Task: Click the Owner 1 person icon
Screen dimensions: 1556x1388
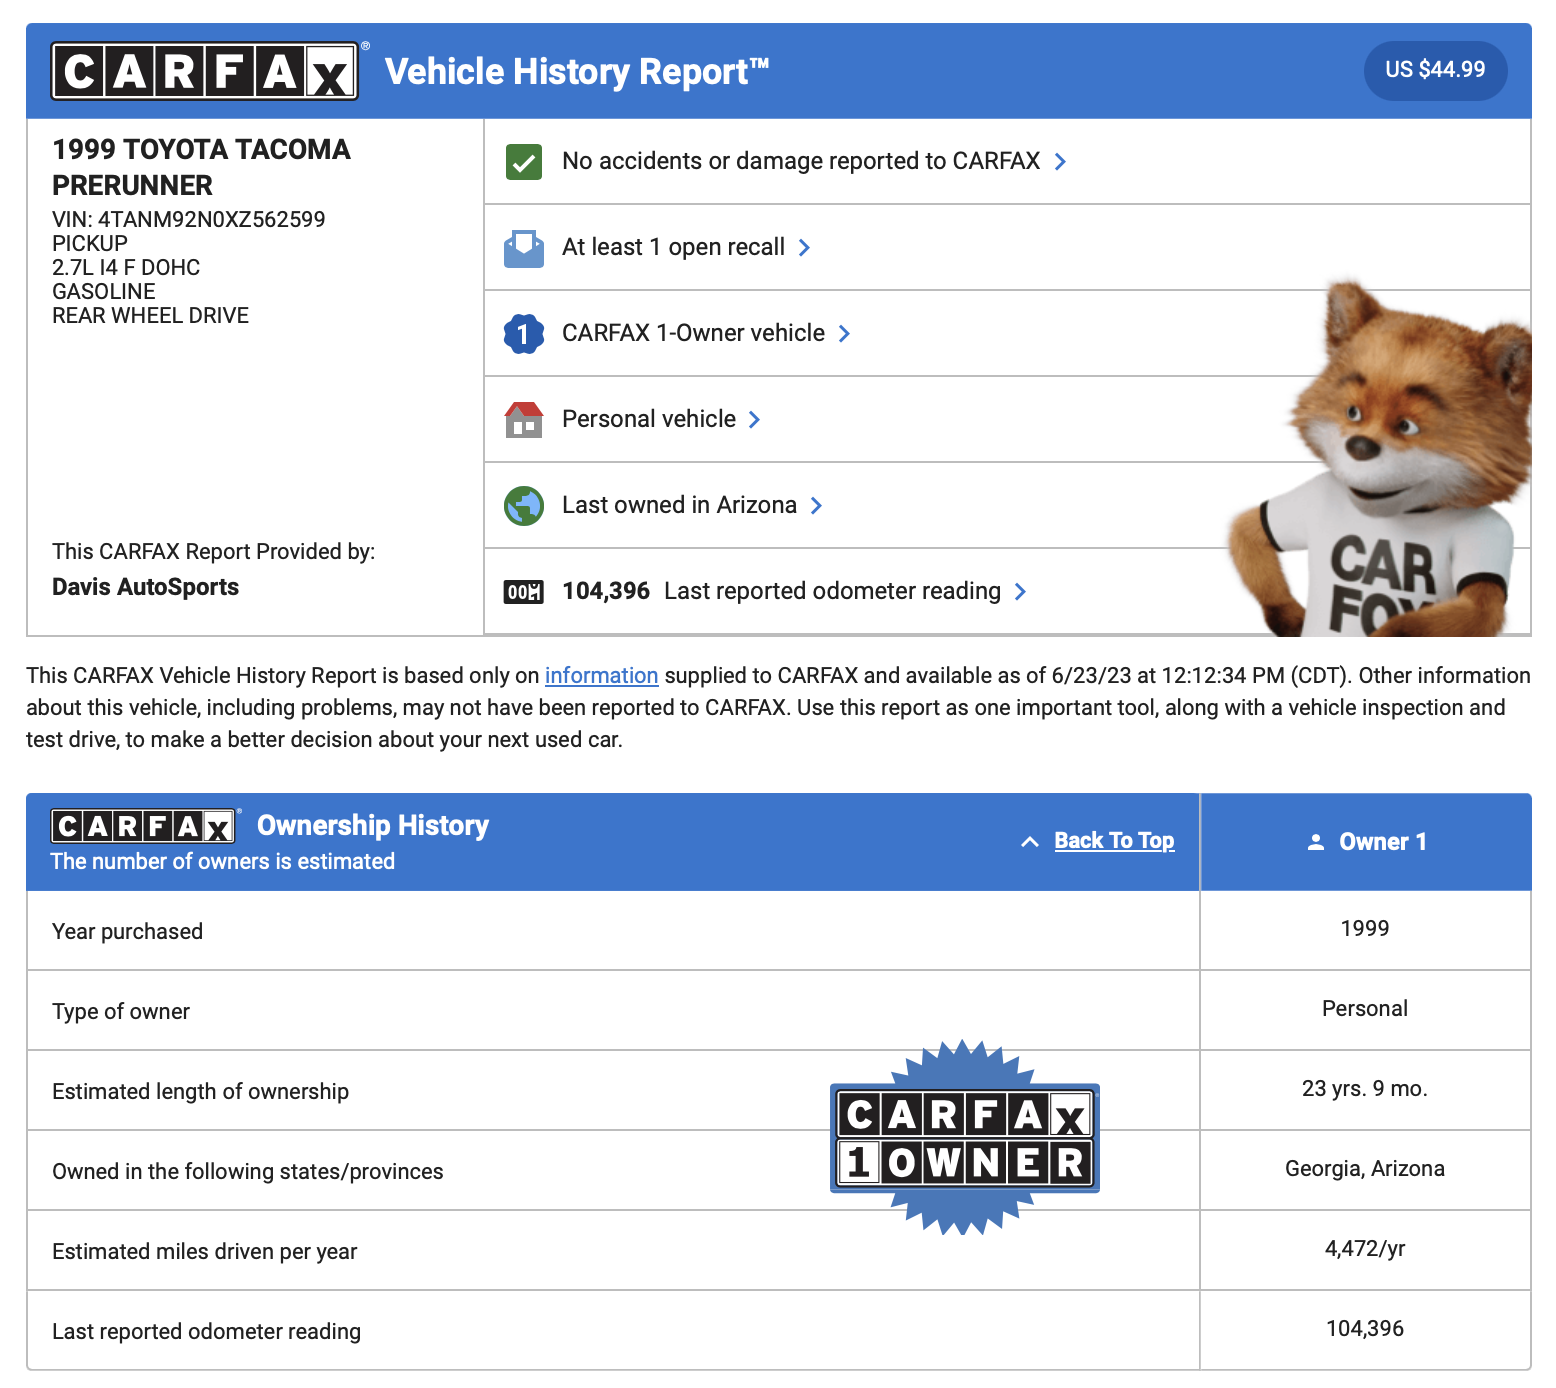Action: 1316,842
